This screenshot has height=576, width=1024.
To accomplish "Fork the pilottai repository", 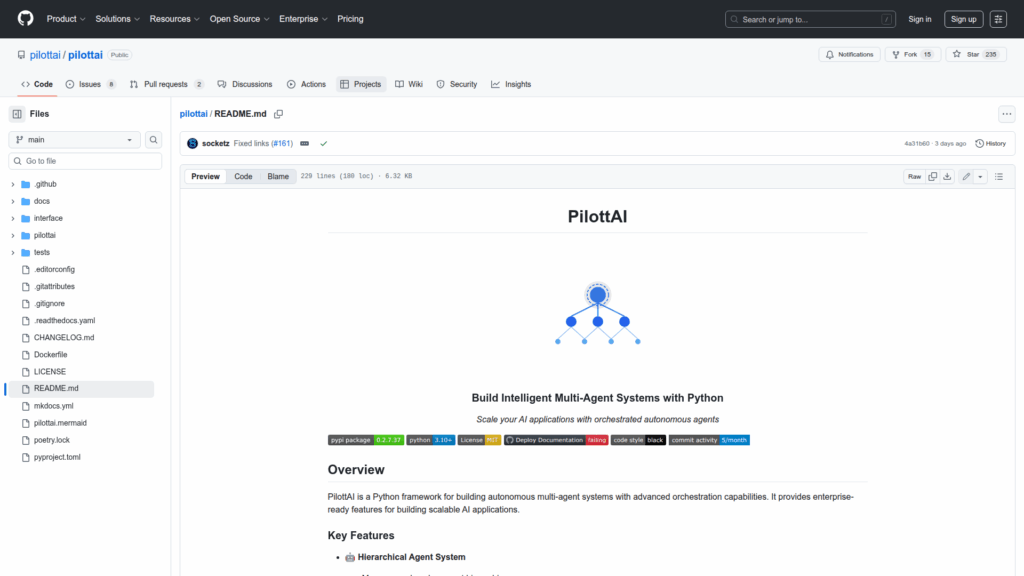I will pyautogui.click(x=912, y=55).
